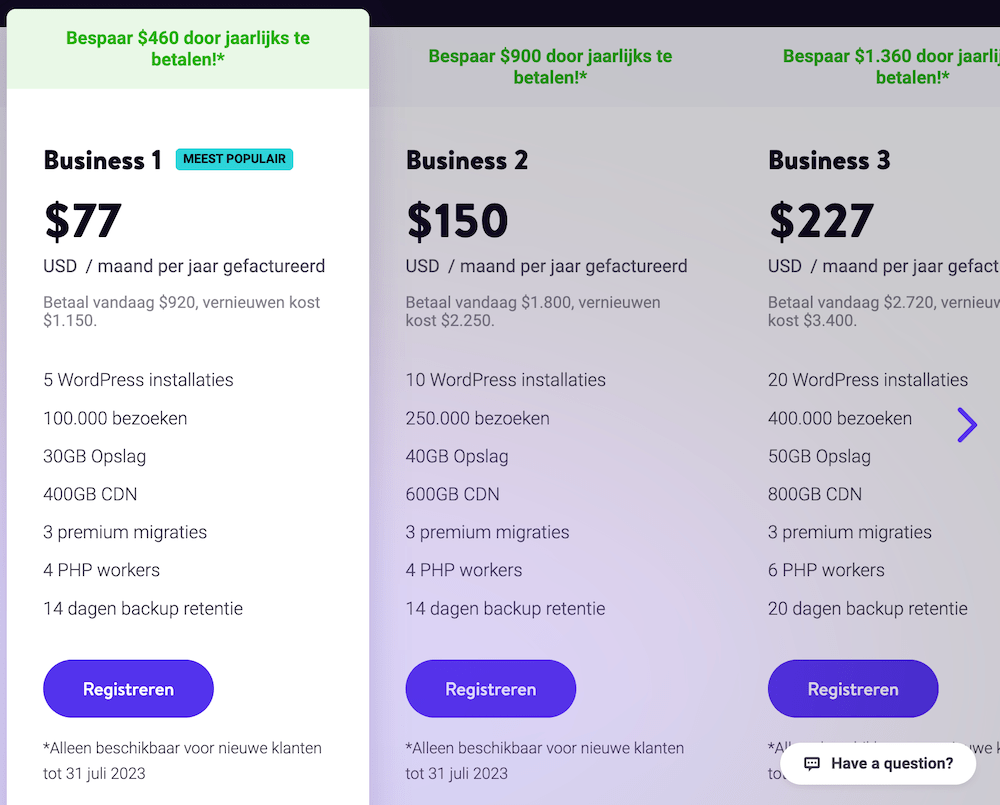
Task: Click the $77 price
Action: point(83,221)
